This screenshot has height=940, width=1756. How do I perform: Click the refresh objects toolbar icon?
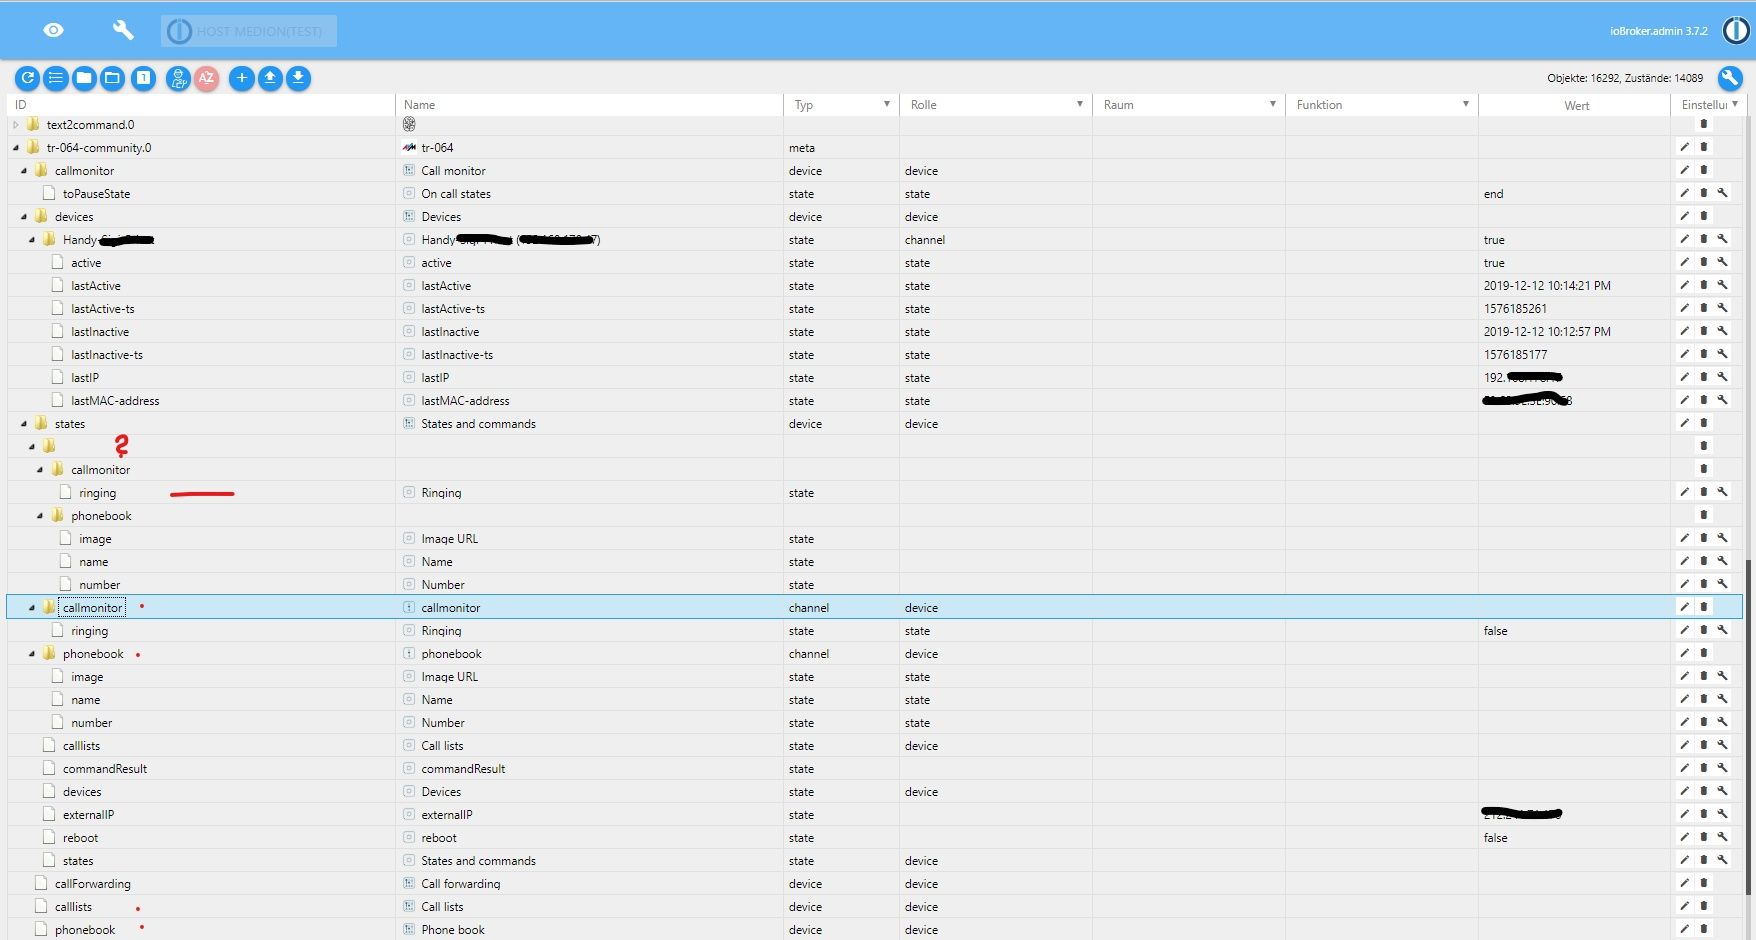[28, 78]
